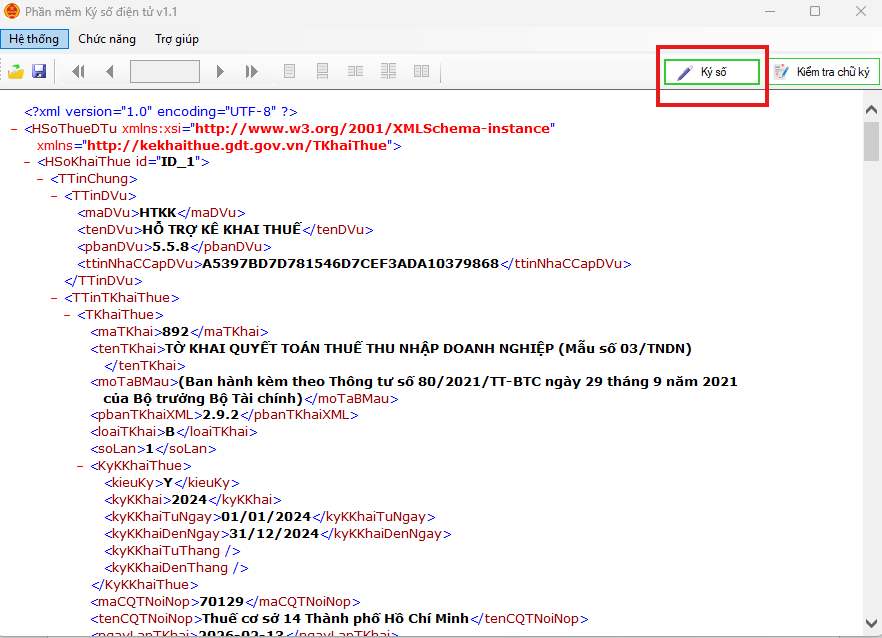
Task: Select two-page facing view icon
Action: coord(355,72)
